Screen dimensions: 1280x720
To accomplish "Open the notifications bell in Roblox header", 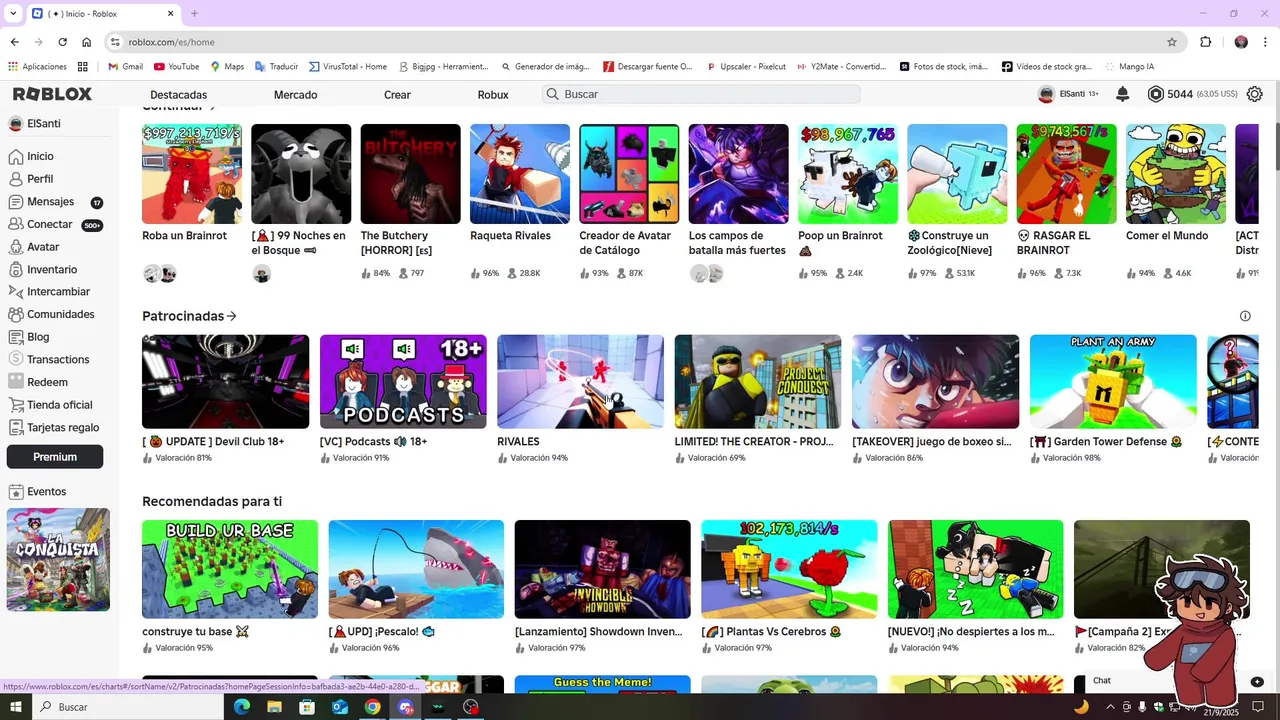I will 1122,94.
